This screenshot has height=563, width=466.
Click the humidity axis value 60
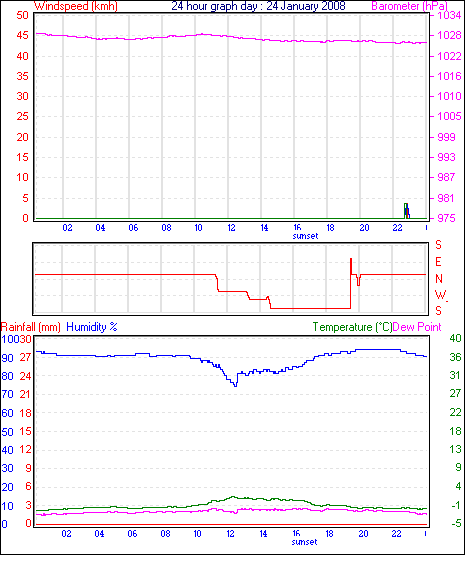click(8, 413)
